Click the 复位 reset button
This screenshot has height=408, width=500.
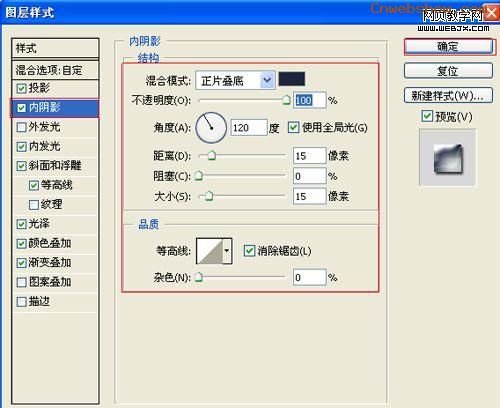(x=448, y=71)
